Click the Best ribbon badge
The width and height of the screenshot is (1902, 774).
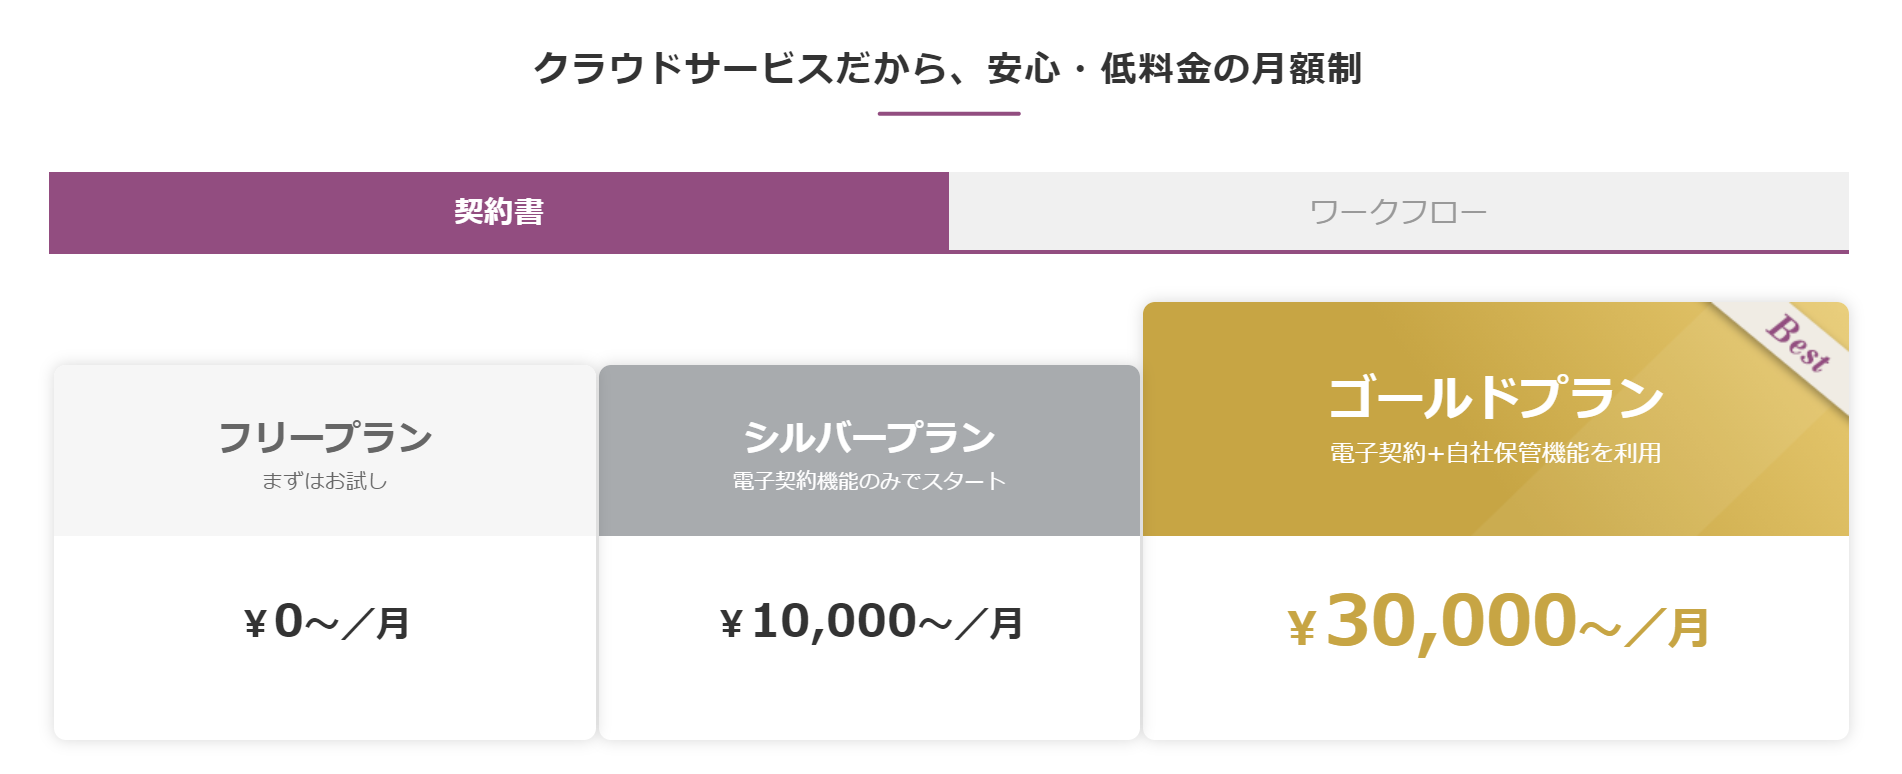point(1797,345)
